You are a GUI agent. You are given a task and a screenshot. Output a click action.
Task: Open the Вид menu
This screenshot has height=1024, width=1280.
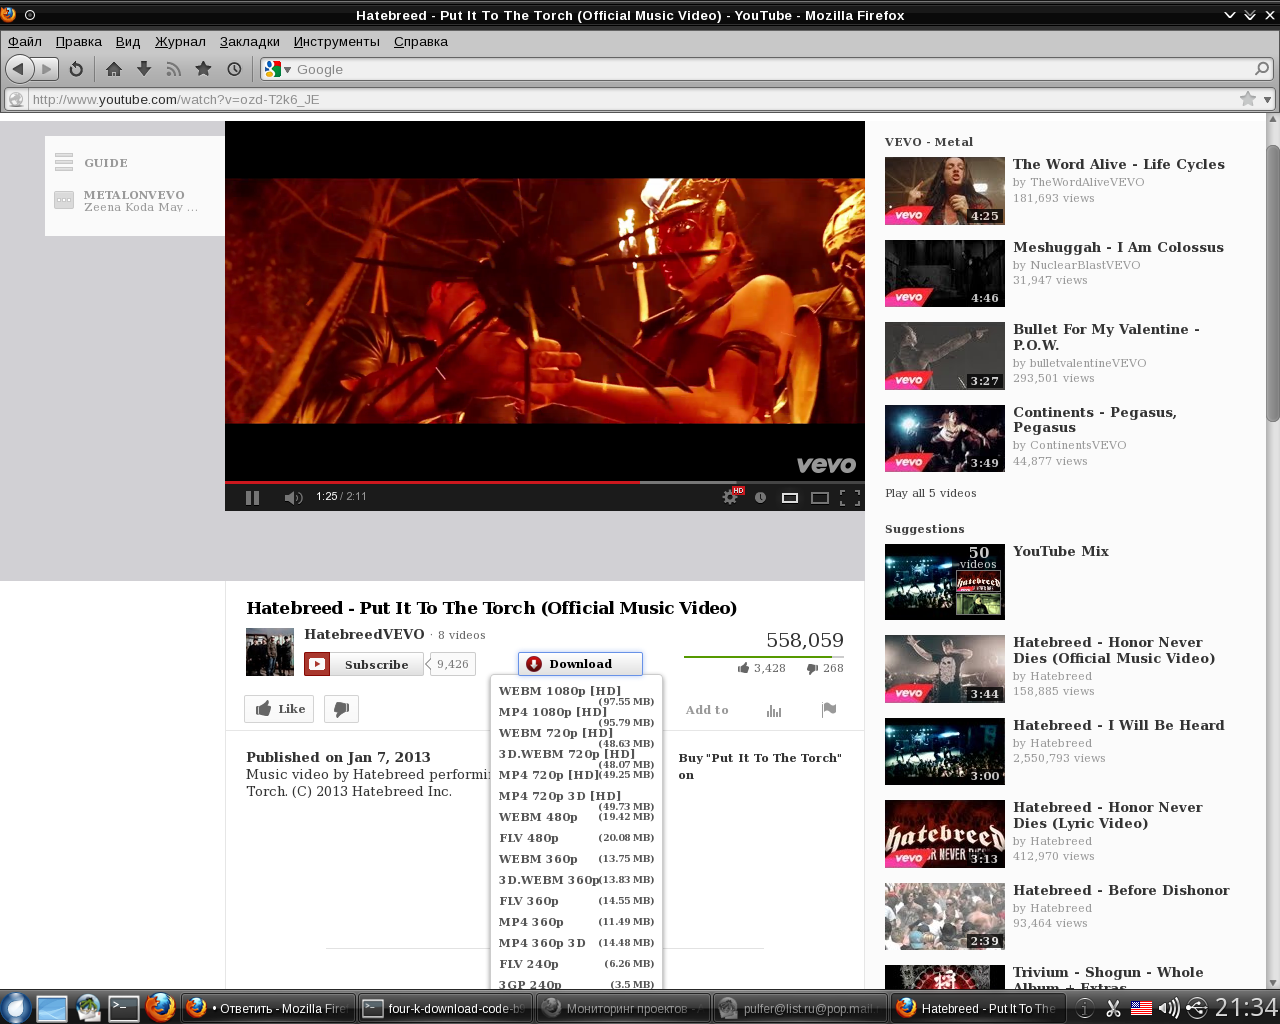(x=128, y=41)
